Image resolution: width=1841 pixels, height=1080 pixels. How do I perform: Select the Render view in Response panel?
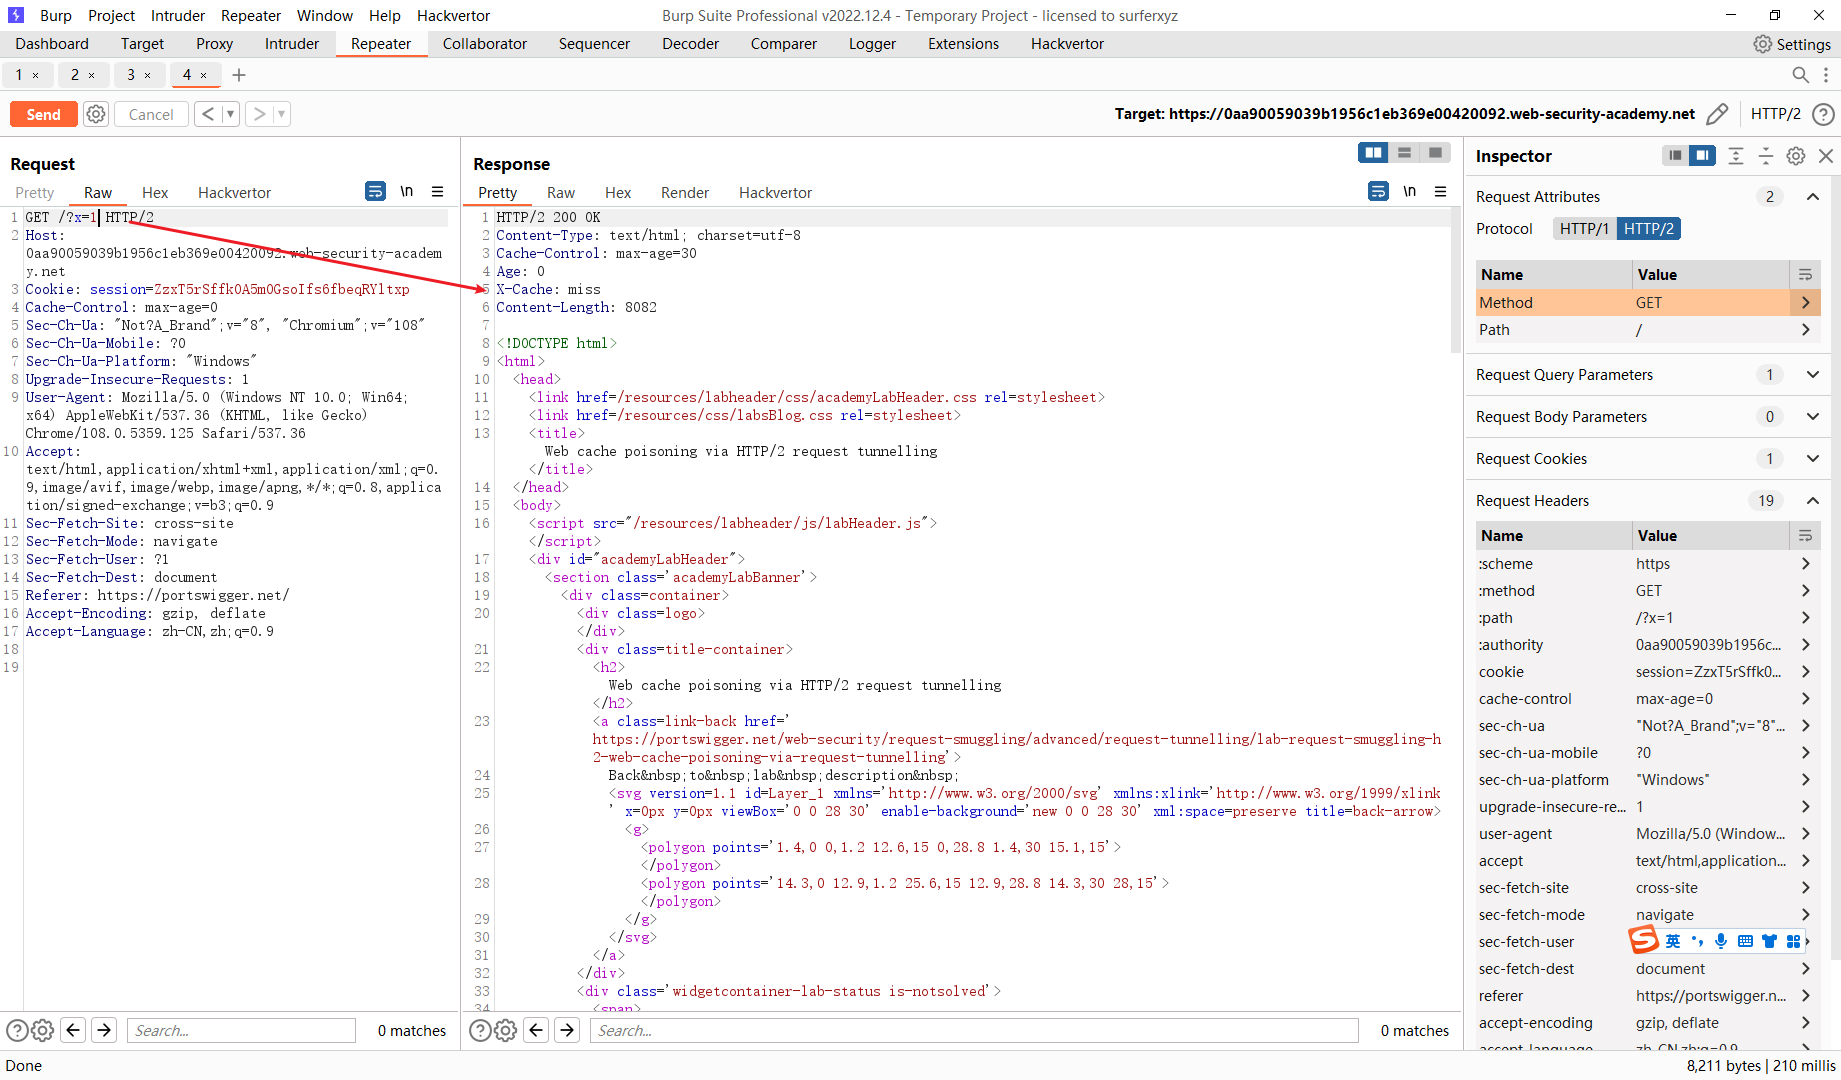click(685, 193)
